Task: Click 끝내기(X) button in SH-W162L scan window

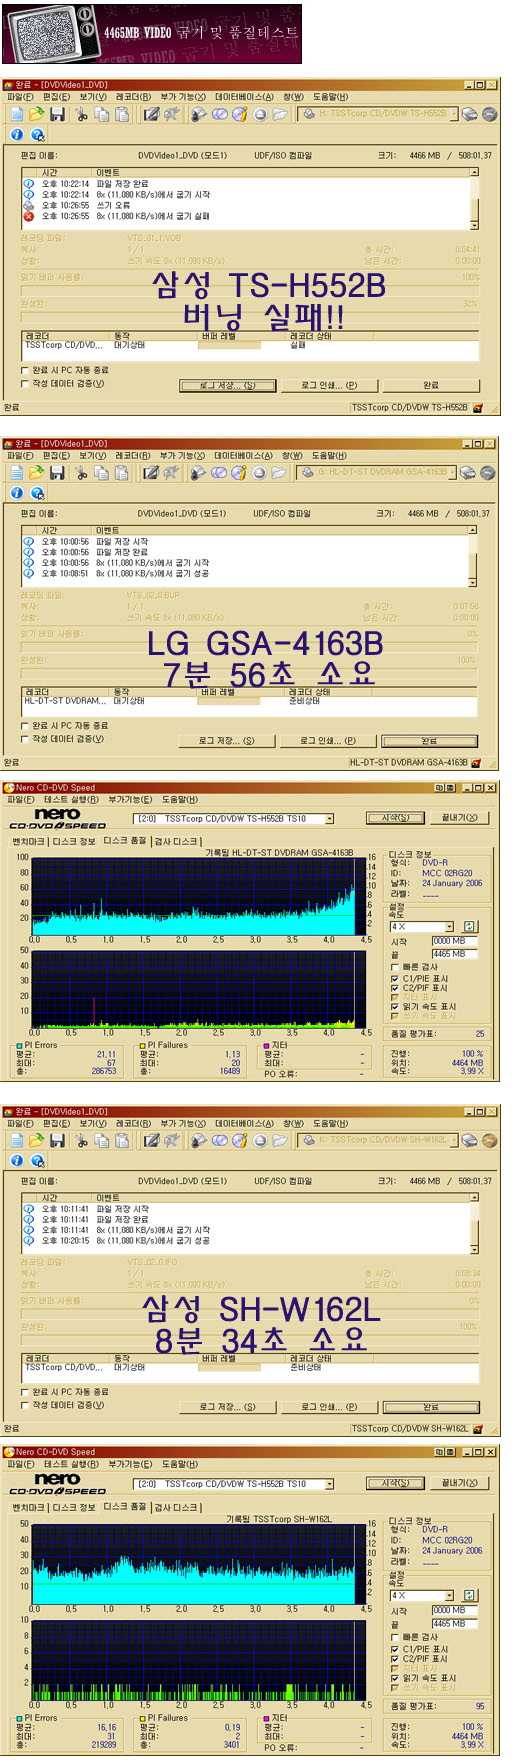Action: tap(460, 1483)
